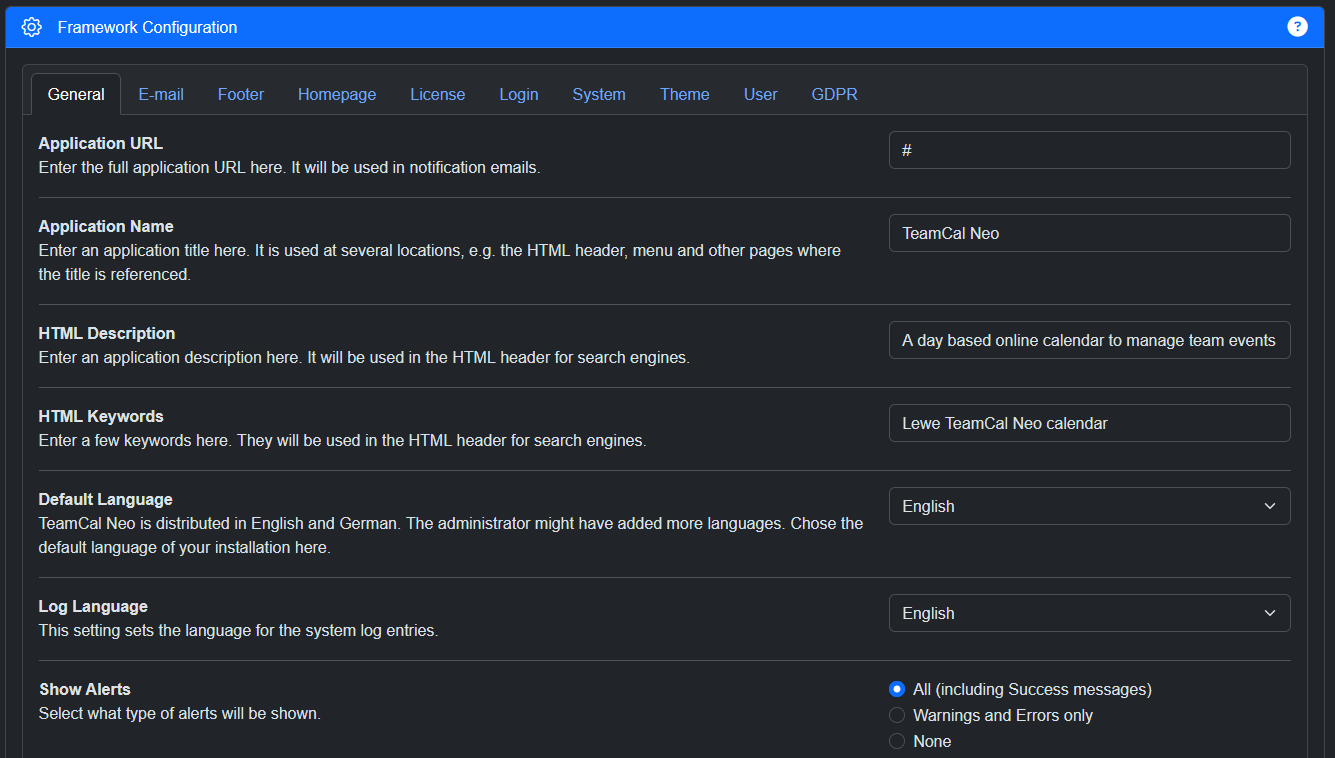Switch to the E-mail tab
The image size is (1335, 758).
160,94
